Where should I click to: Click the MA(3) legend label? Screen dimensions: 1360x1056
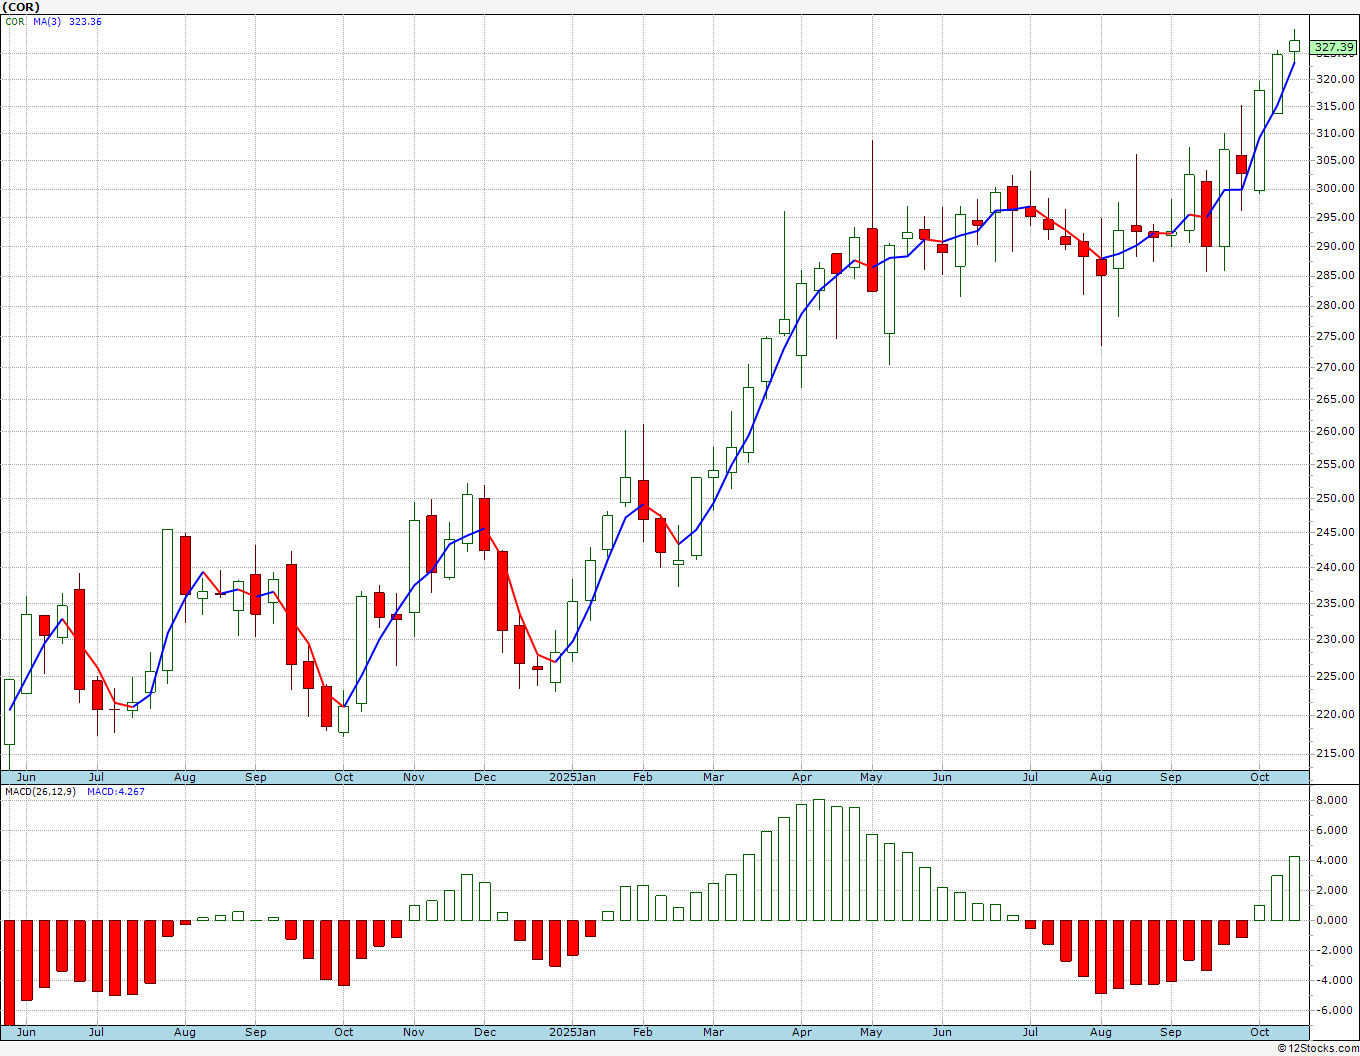47,21
